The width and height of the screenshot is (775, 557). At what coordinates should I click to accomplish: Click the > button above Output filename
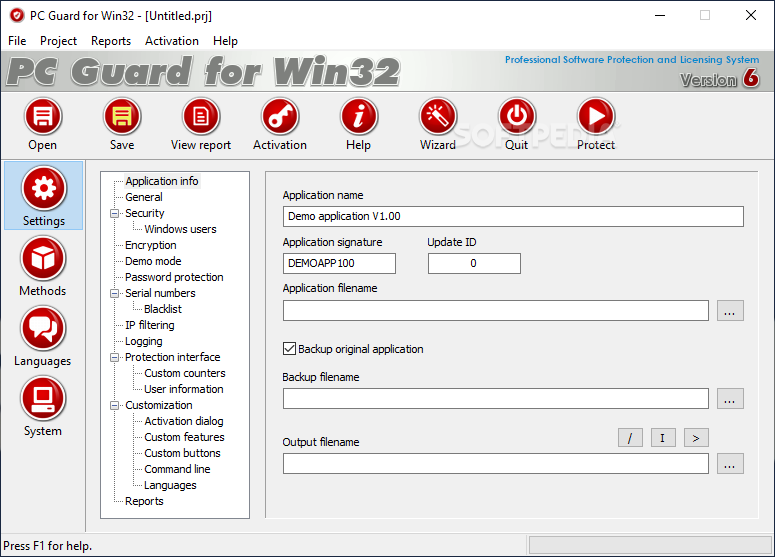tap(696, 438)
